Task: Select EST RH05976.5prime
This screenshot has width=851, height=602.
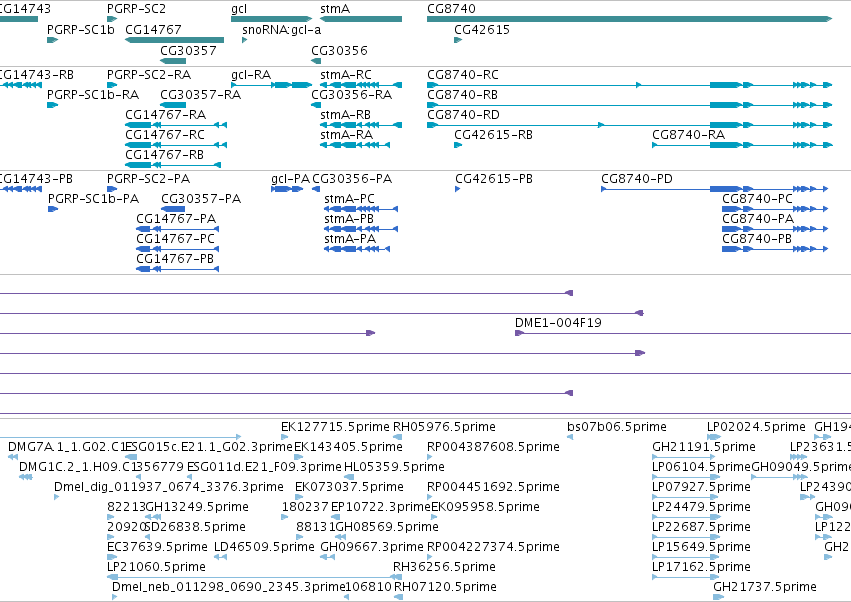Action: pyautogui.click(x=398, y=437)
